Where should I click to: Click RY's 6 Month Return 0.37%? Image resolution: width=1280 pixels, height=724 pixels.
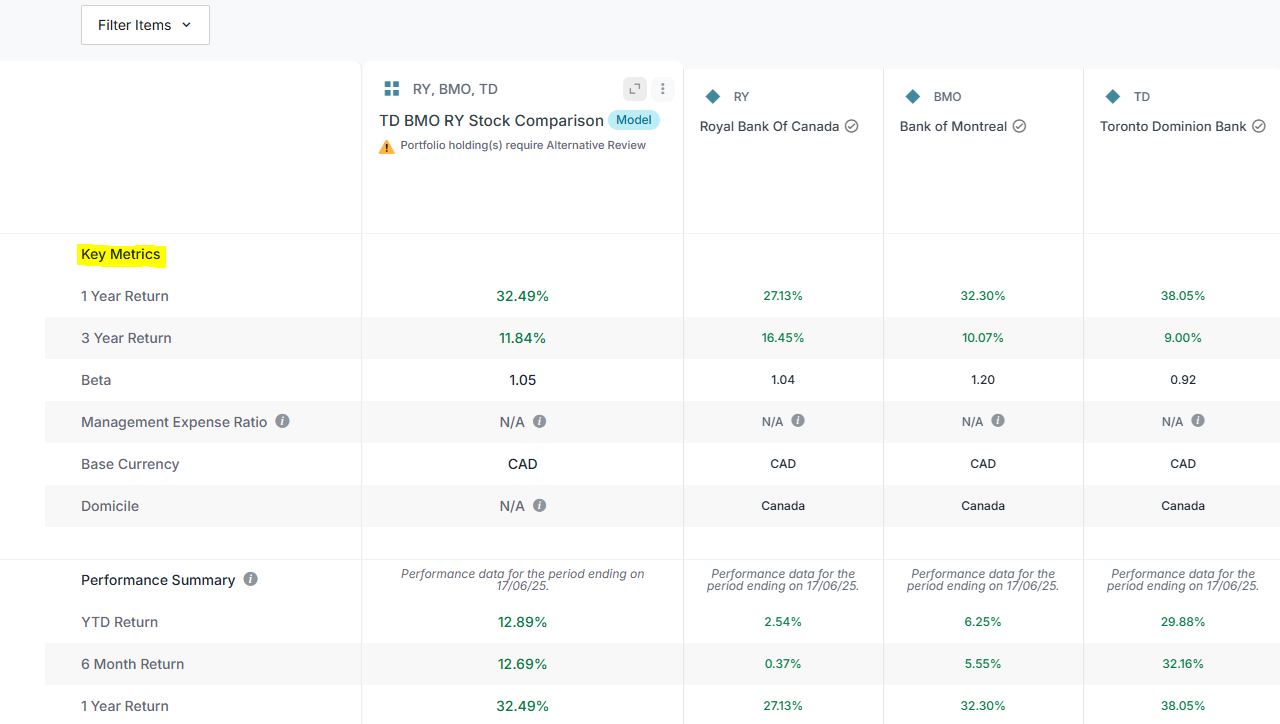[x=783, y=664]
